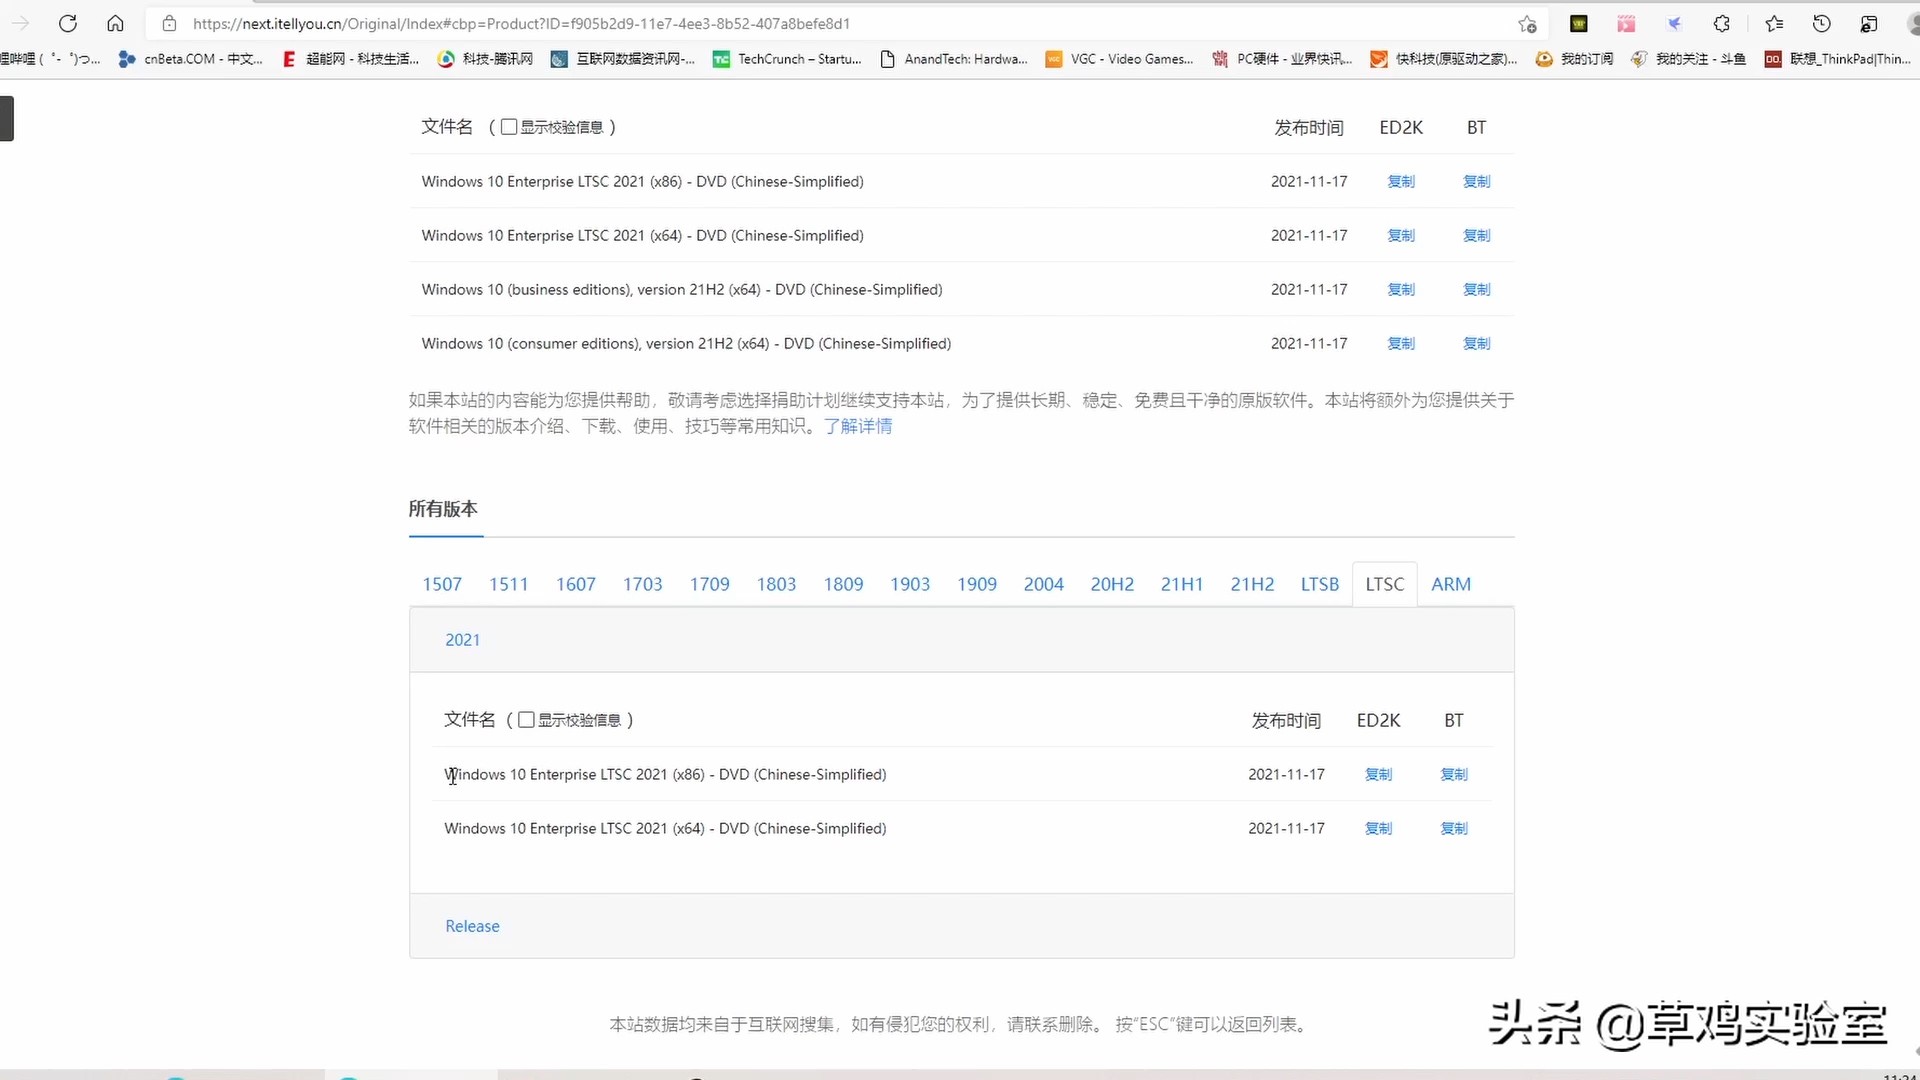Viewport: 1920px width, 1080px height.
Task: Check the 显示校验信息 checkbox in the top file list
Action: [510, 127]
